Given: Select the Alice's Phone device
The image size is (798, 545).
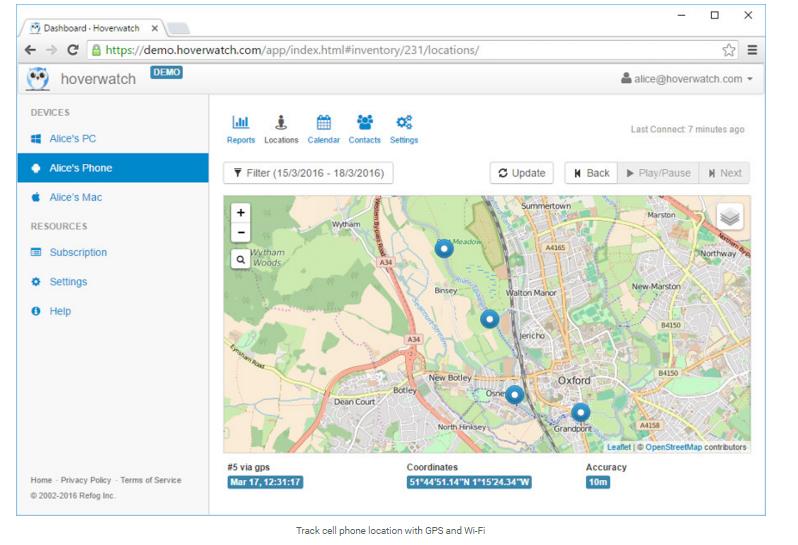Looking at the screenshot, I should [113, 168].
